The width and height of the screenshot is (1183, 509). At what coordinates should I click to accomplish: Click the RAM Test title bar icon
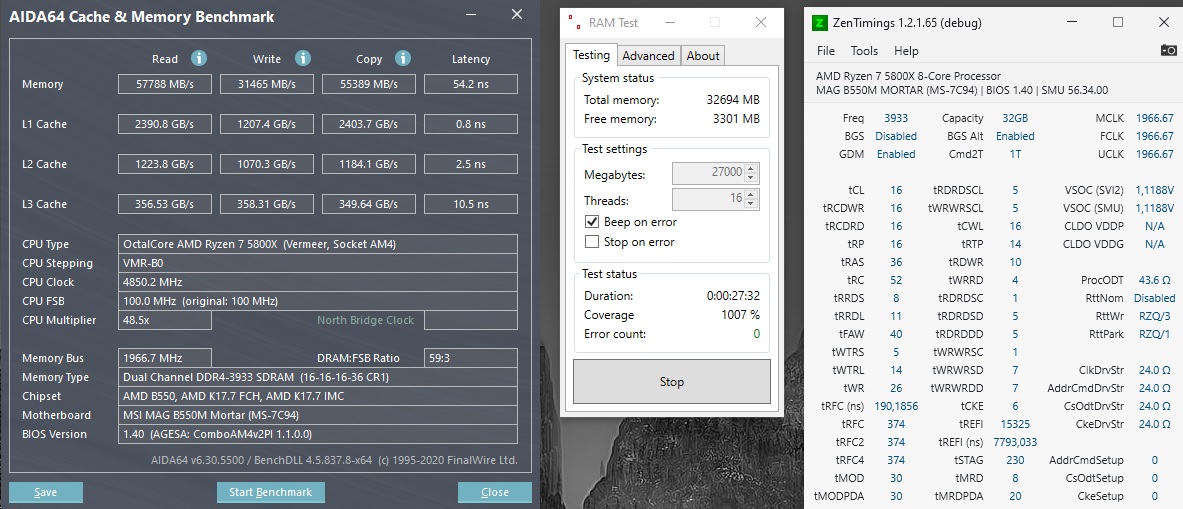coord(575,23)
